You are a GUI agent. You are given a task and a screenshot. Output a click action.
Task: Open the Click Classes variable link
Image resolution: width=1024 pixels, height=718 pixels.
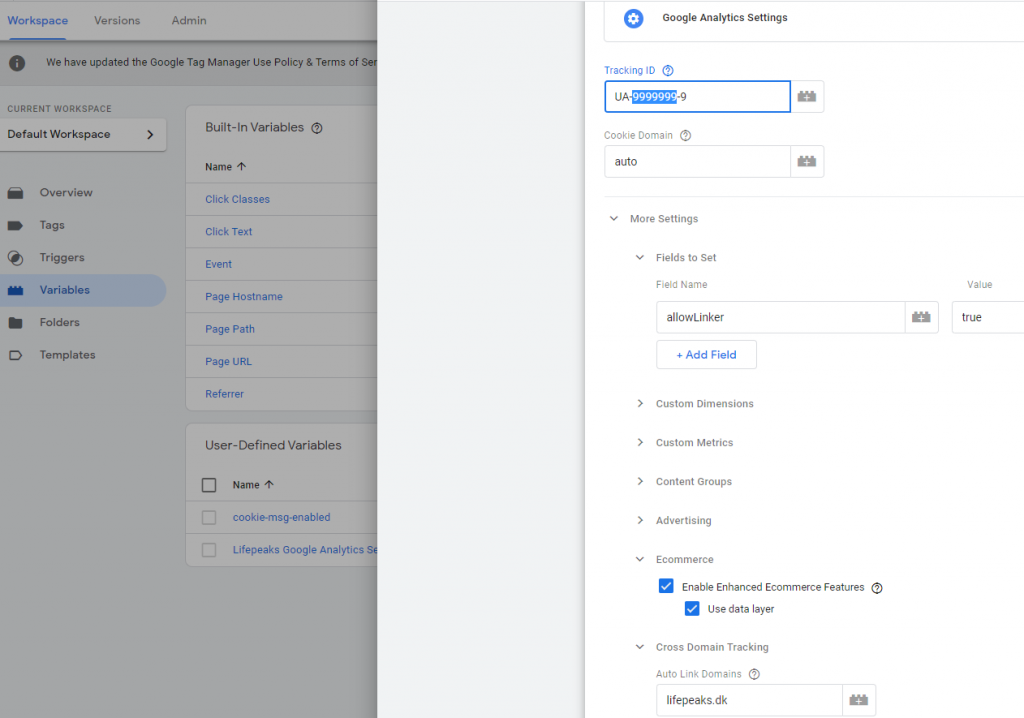[237, 199]
